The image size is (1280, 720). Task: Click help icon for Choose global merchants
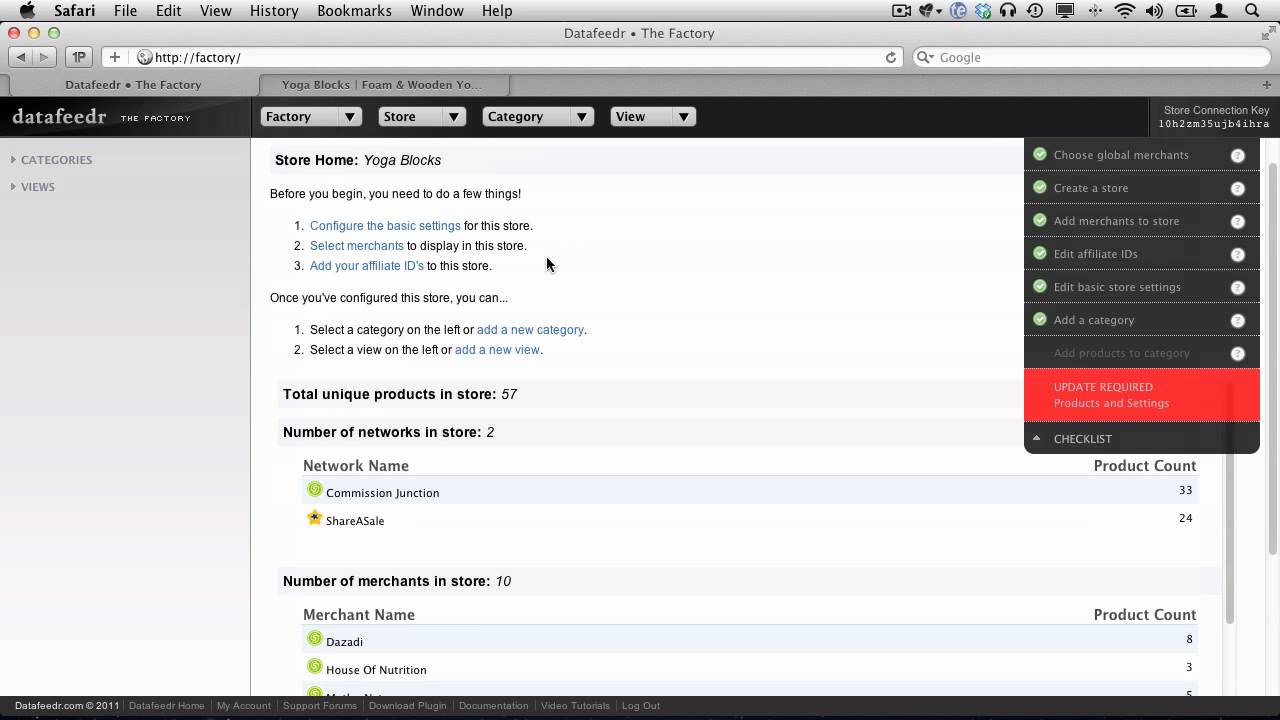1237,155
